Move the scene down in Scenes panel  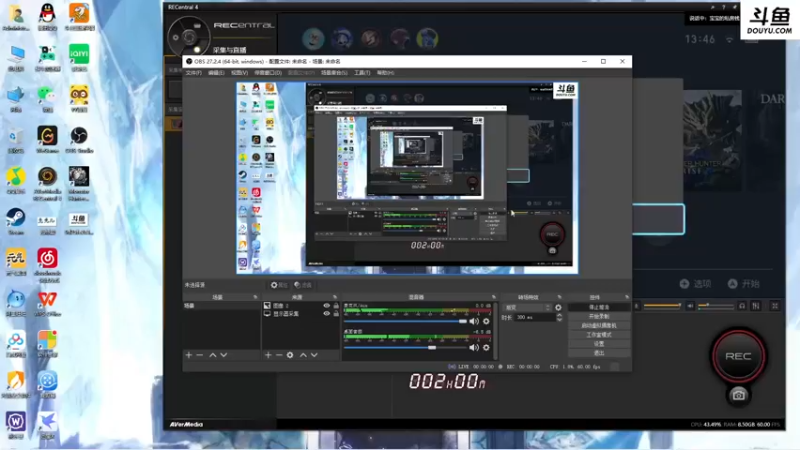223,355
